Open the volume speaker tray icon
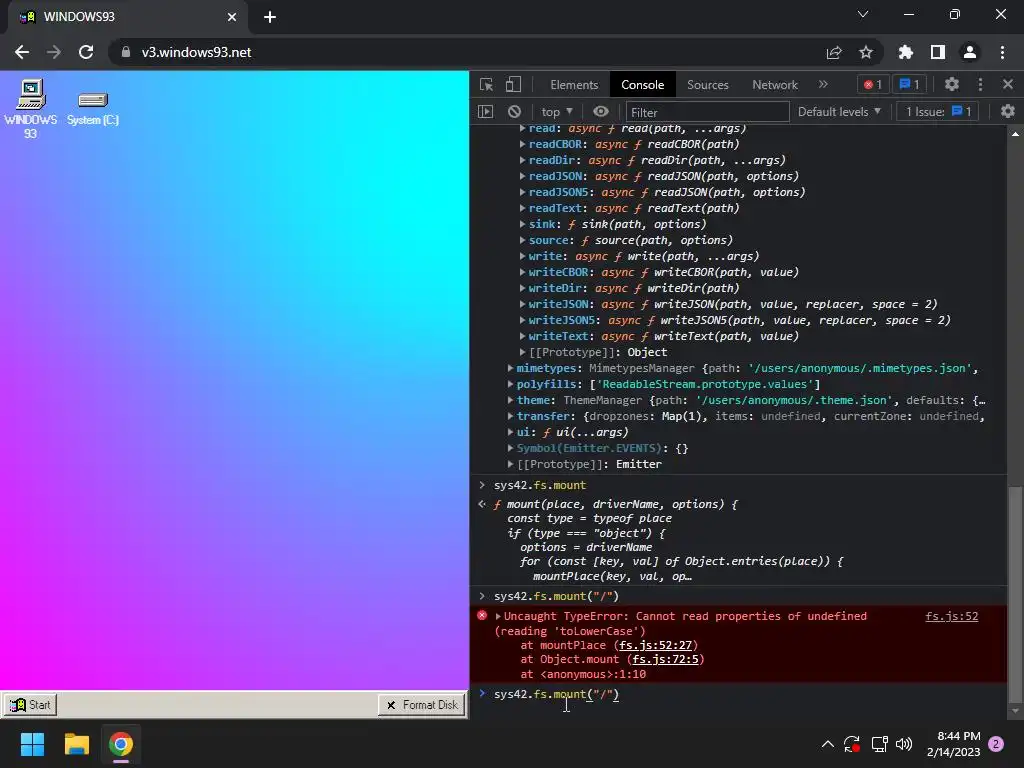 click(x=904, y=744)
